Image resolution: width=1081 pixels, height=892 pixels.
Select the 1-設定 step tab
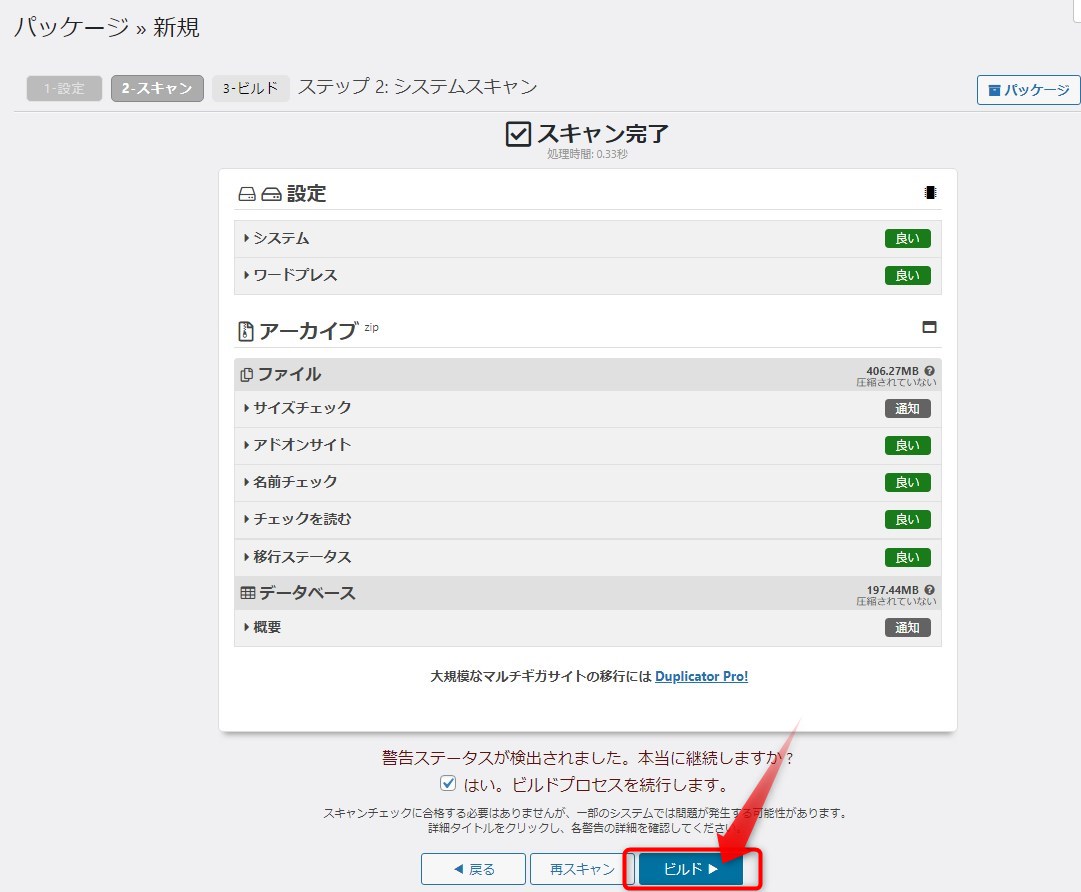pos(64,88)
